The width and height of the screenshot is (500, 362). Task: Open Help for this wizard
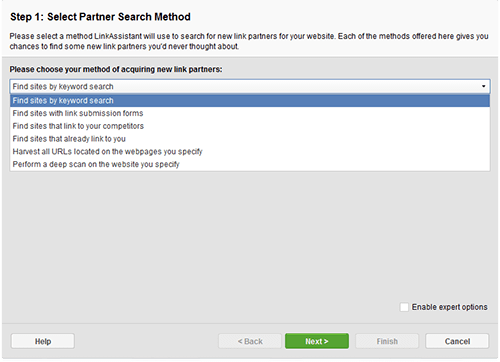click(x=43, y=341)
